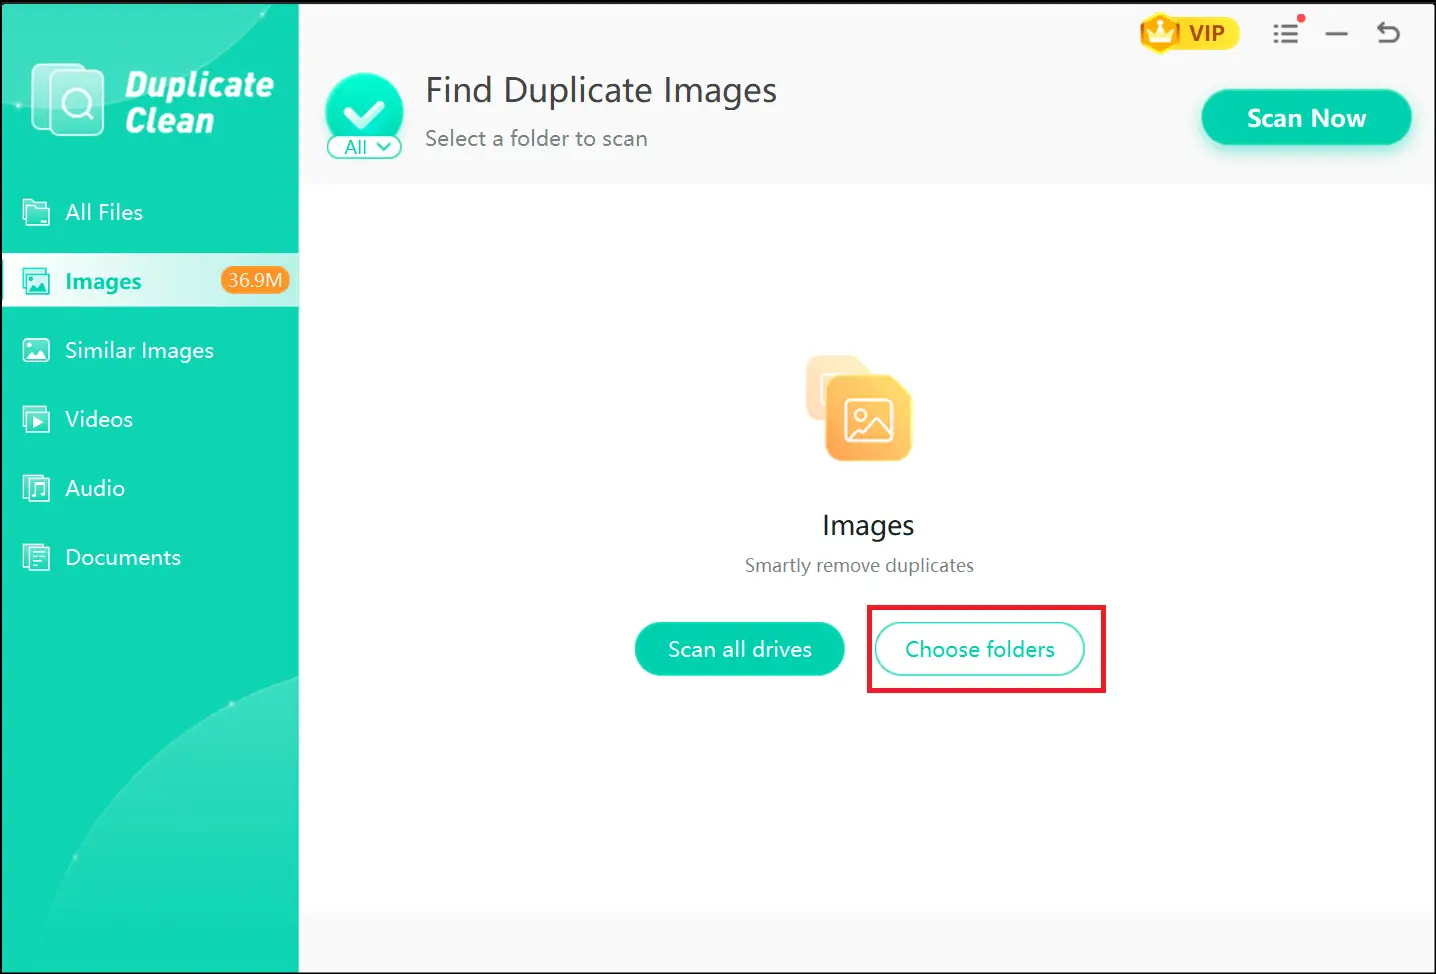Screen dimensions: 1436x974
Task: Choose folders to scan for duplicates
Action: coord(979,649)
